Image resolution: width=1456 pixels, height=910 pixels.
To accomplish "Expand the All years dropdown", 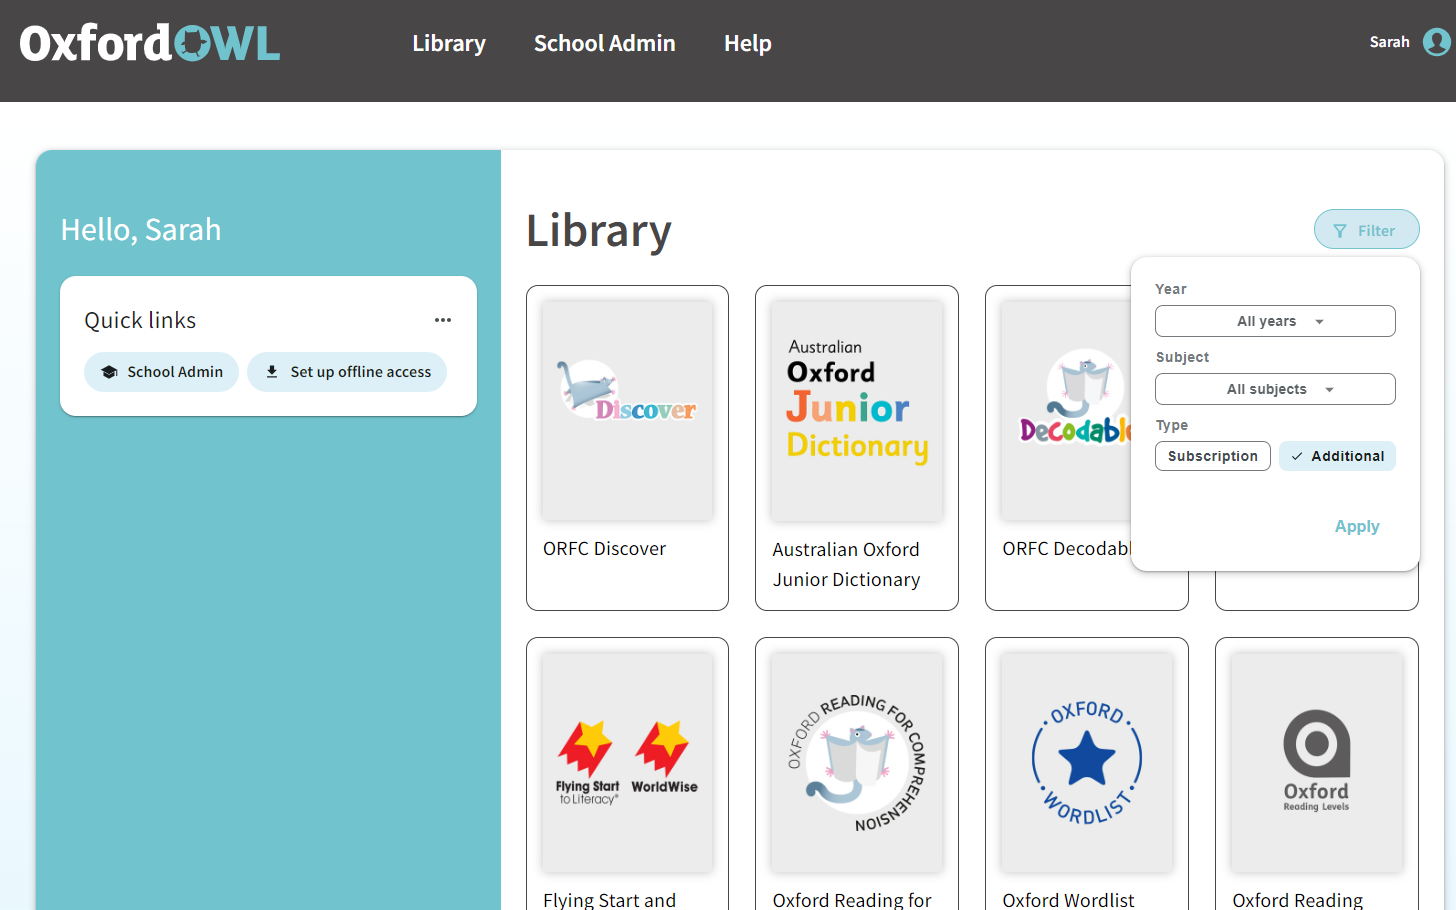I will pyautogui.click(x=1275, y=321).
